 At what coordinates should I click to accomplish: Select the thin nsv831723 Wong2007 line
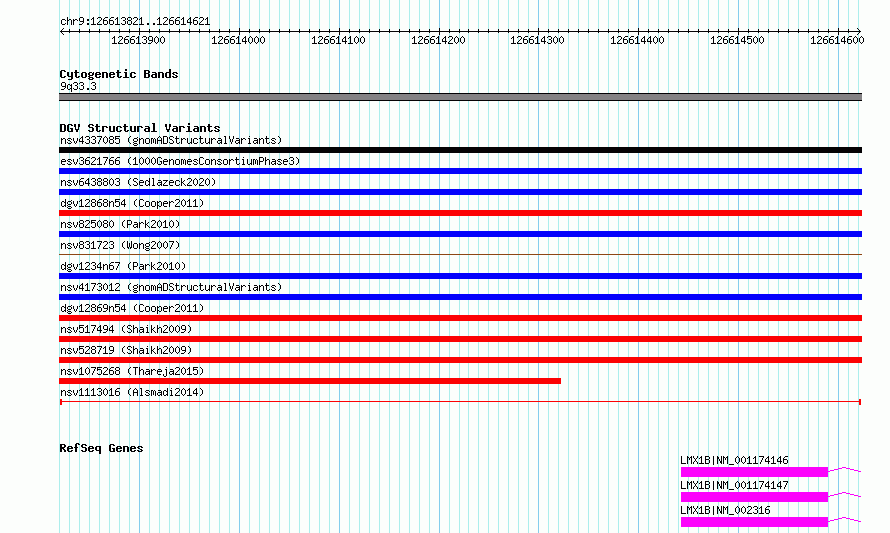click(460, 254)
